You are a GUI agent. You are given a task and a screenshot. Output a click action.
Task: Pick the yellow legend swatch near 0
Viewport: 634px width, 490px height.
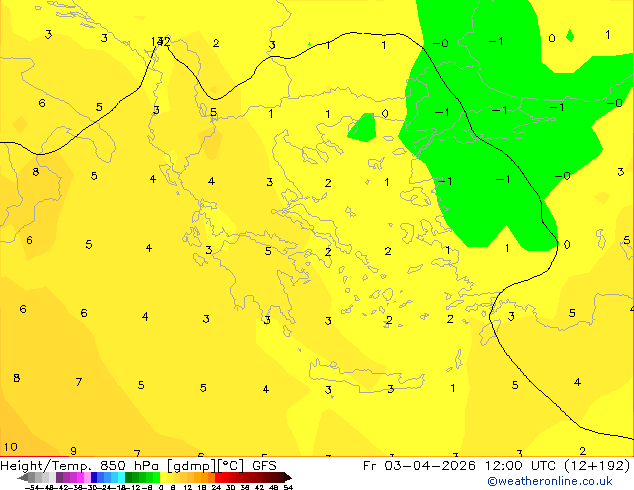(x=163, y=477)
